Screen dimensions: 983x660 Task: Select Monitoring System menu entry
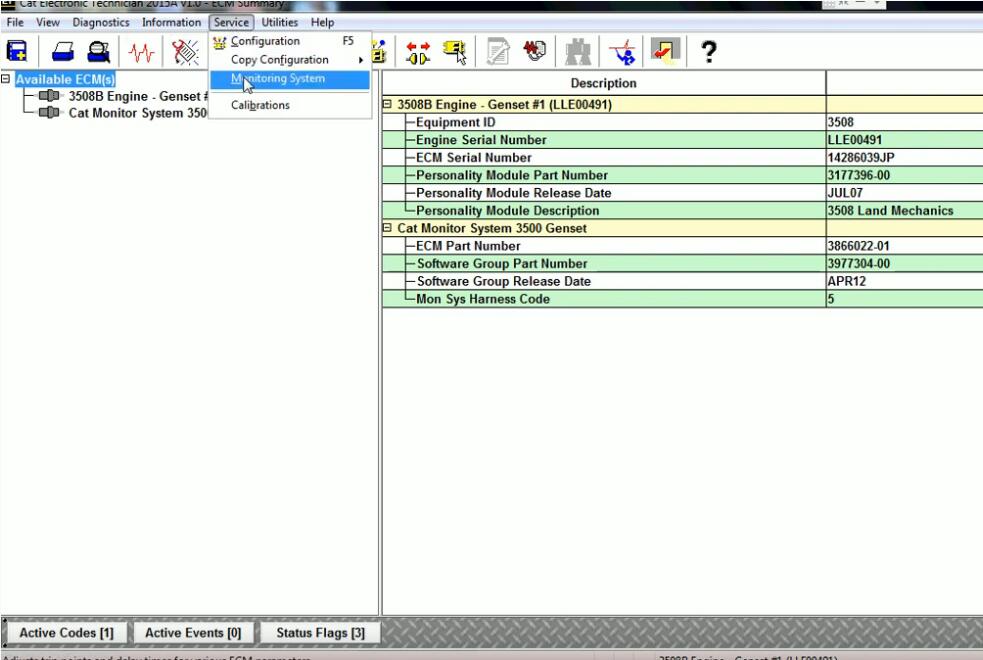(290, 79)
